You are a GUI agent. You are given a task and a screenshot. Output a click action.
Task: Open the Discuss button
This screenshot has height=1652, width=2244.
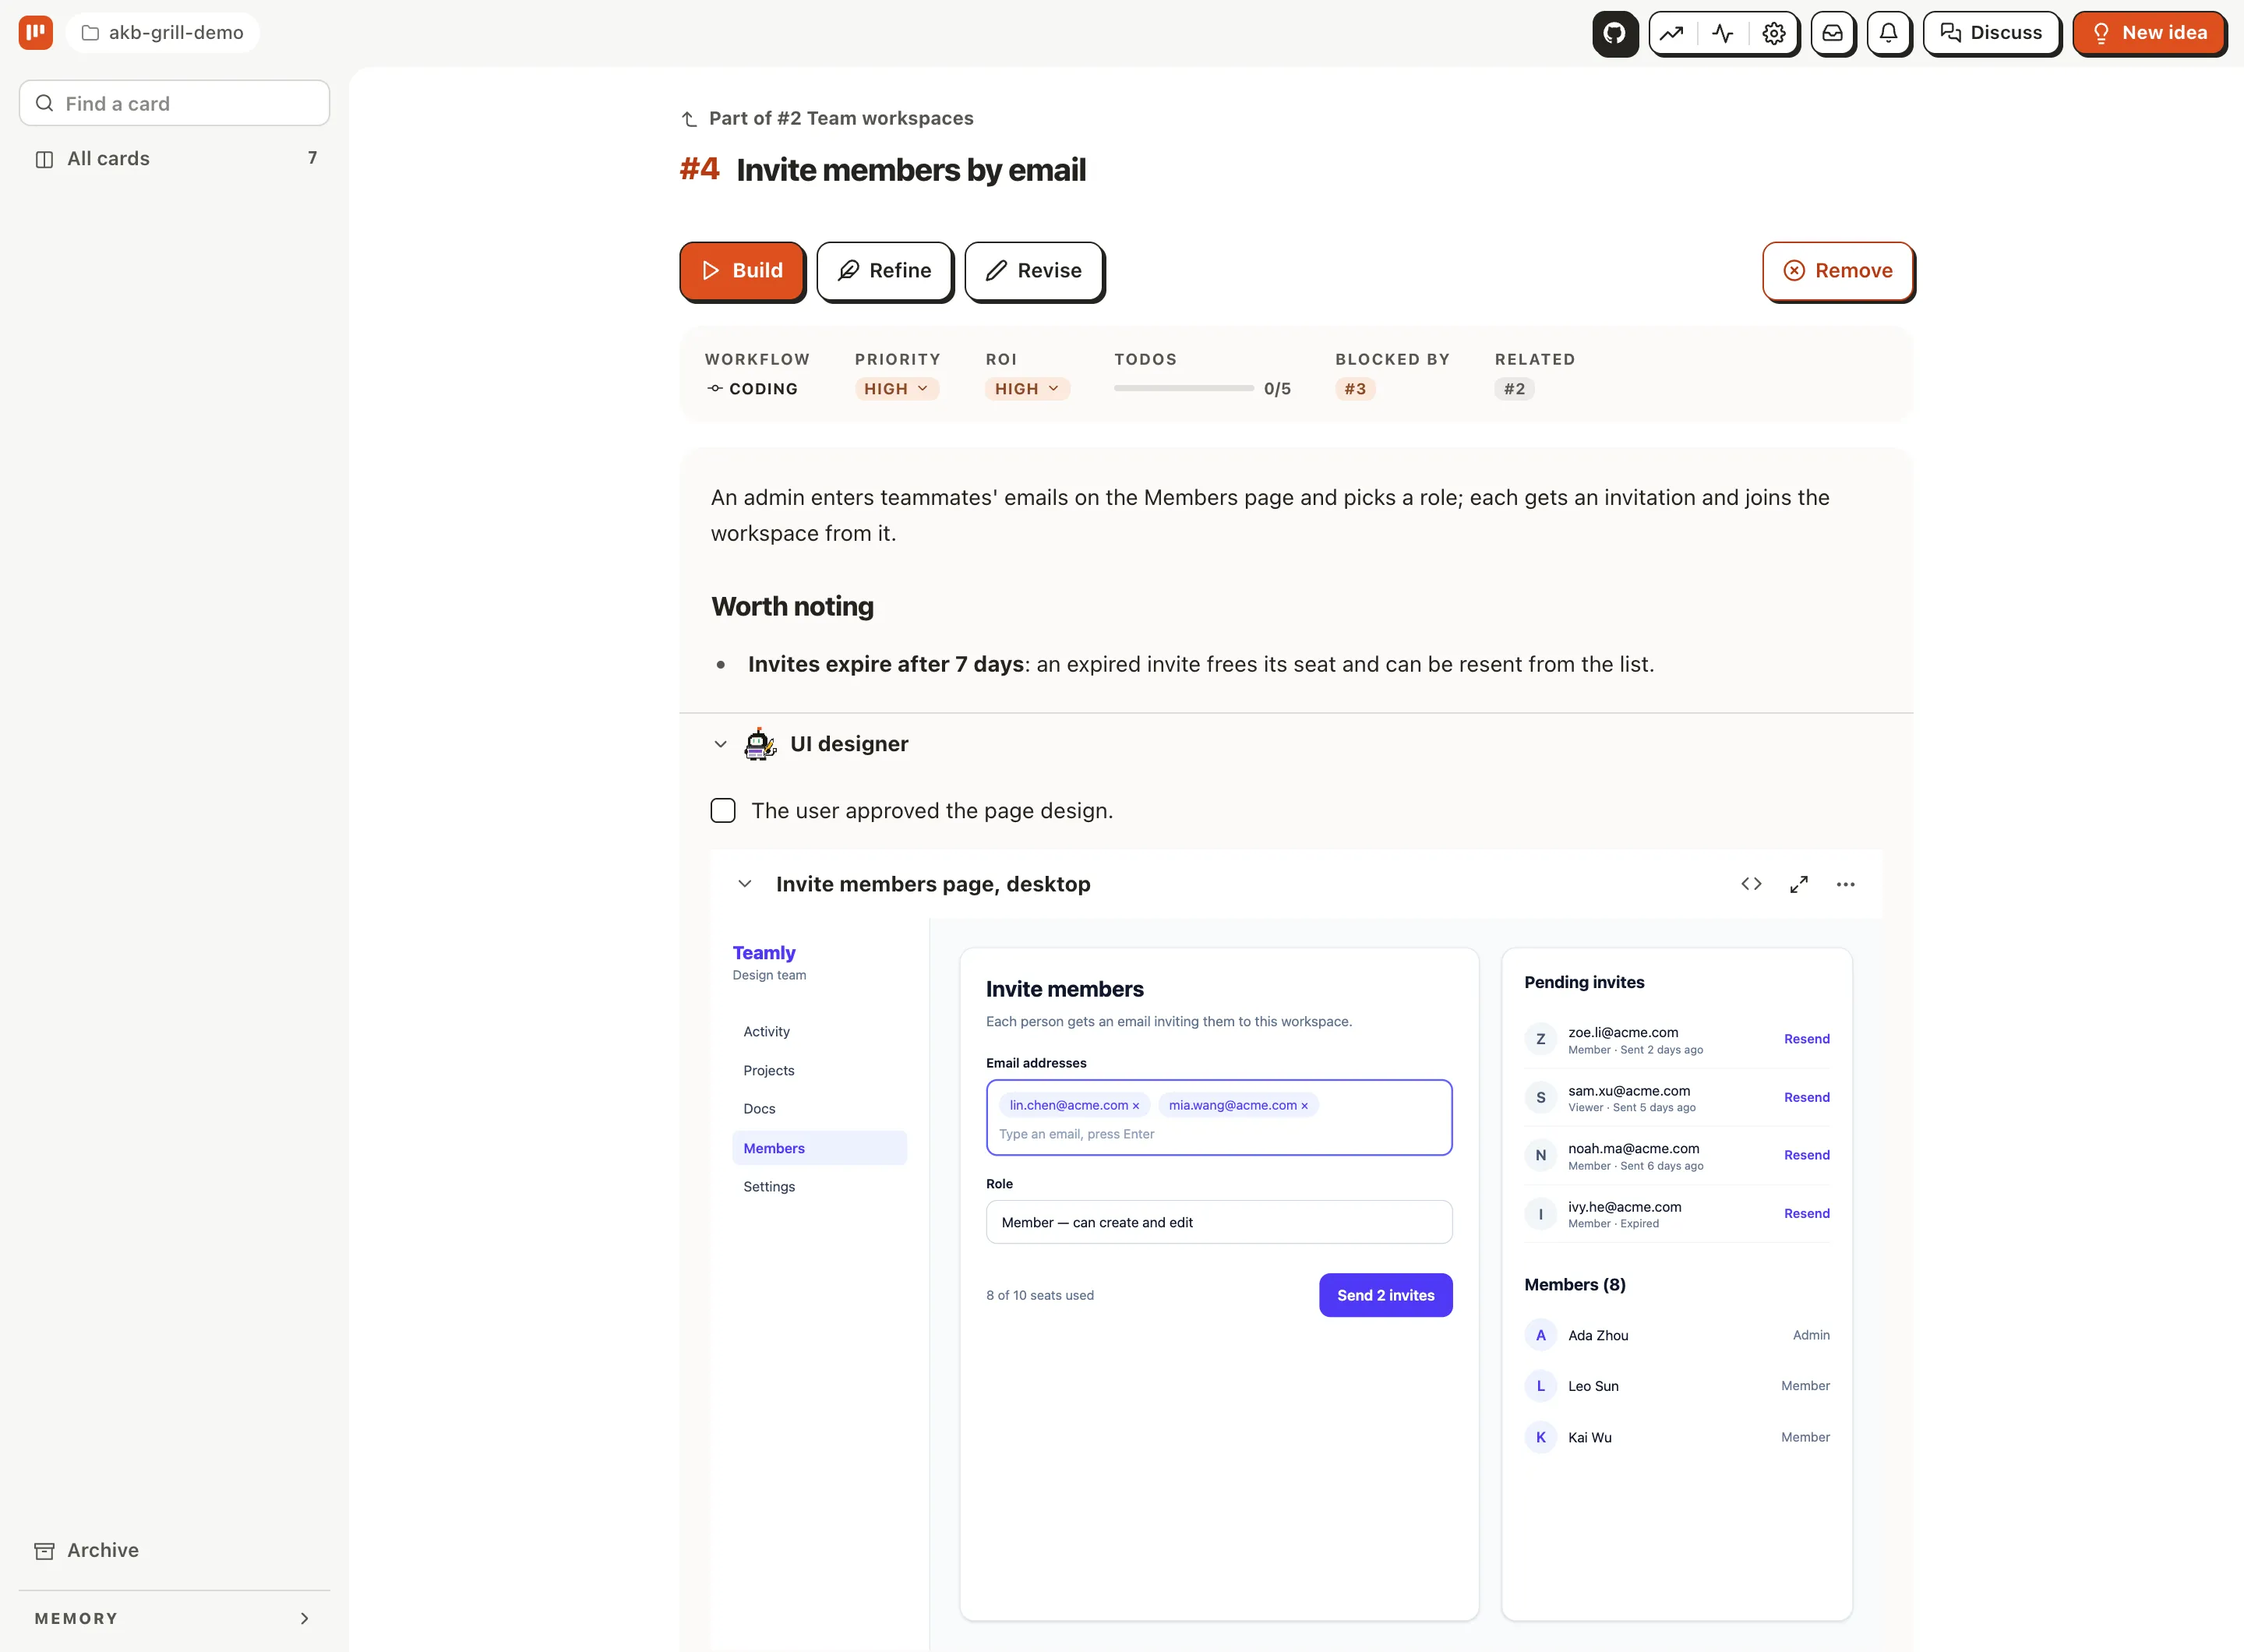point(1991,33)
